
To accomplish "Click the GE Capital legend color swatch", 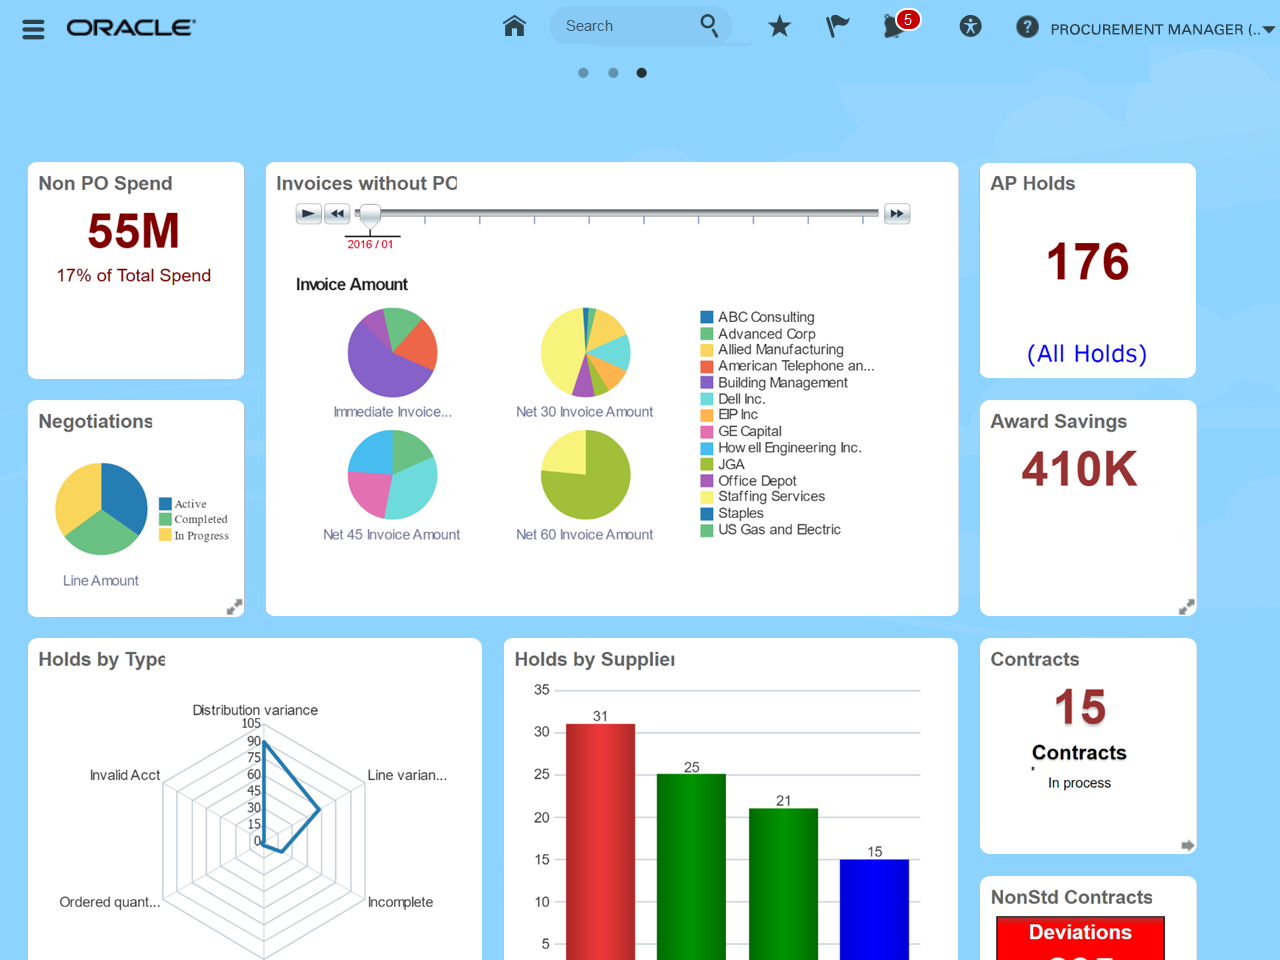I will click(x=707, y=432).
